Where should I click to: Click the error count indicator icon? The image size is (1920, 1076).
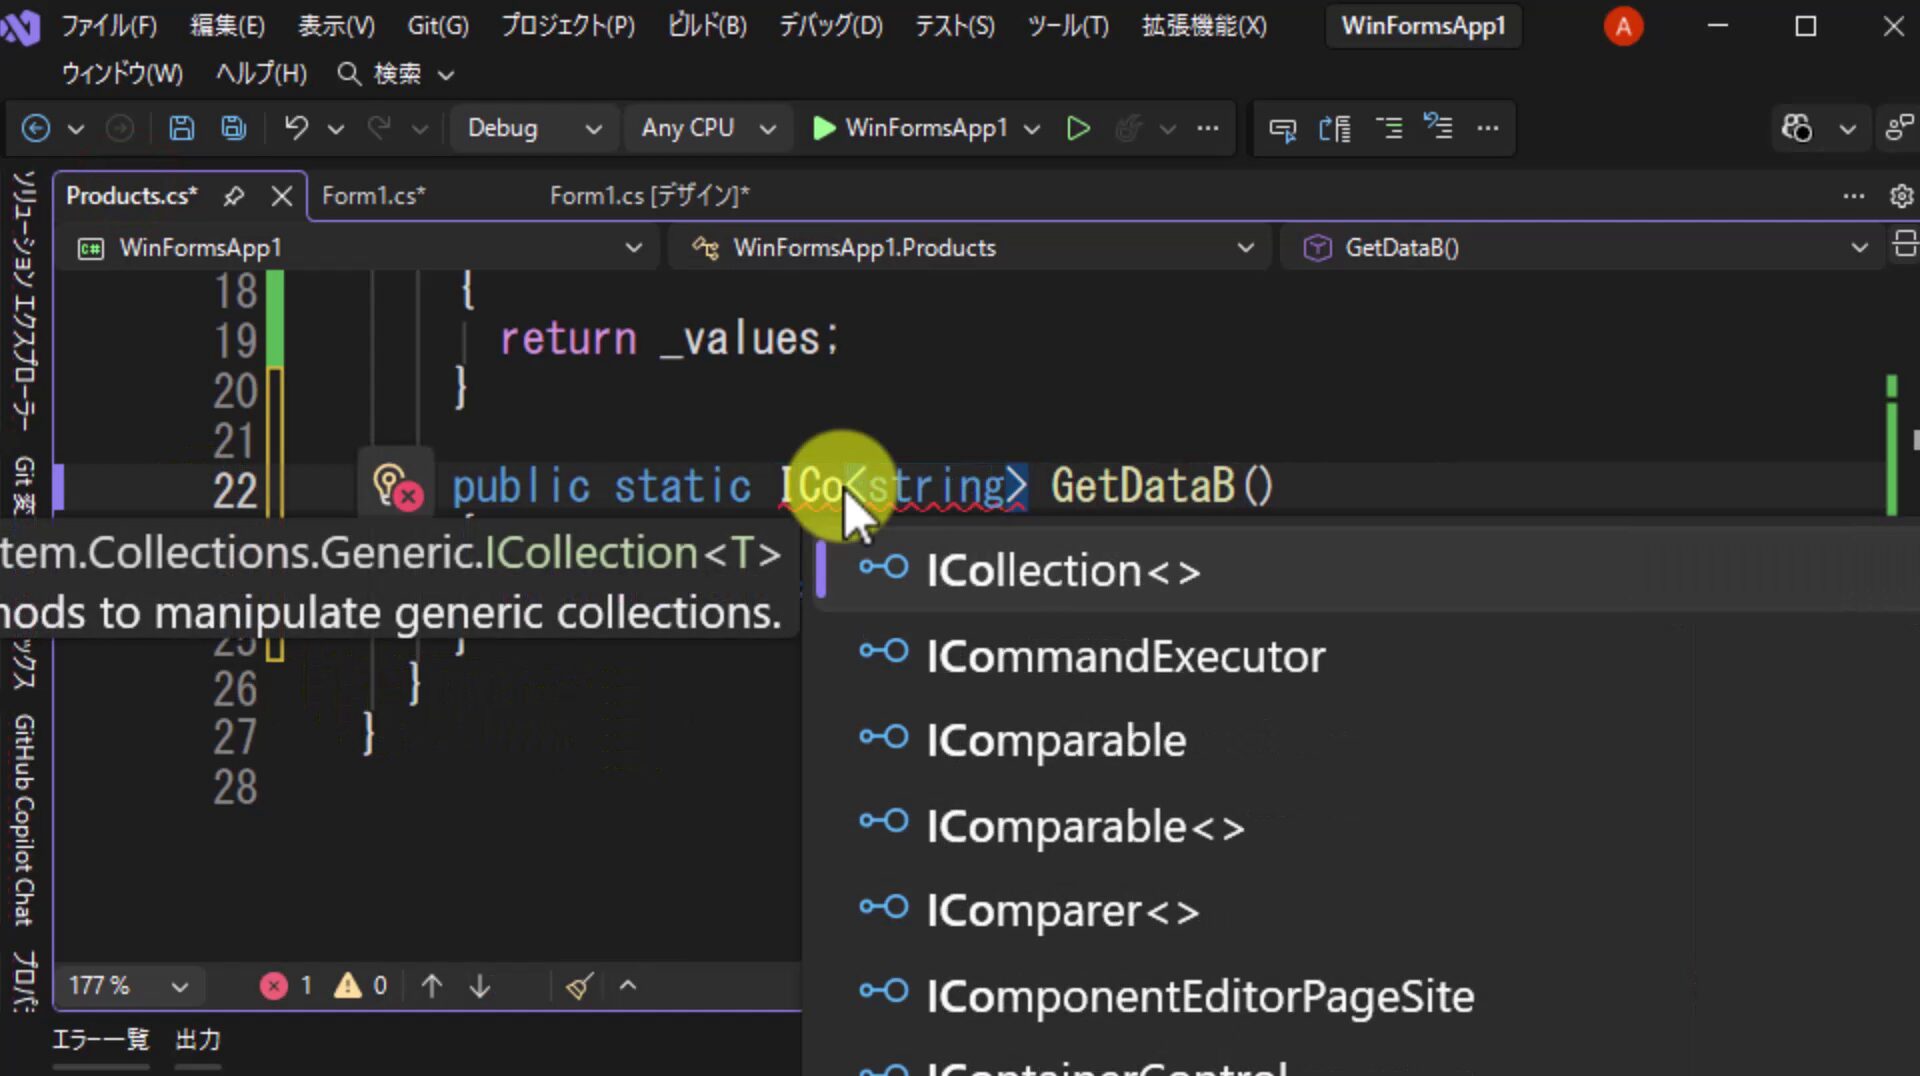point(274,986)
